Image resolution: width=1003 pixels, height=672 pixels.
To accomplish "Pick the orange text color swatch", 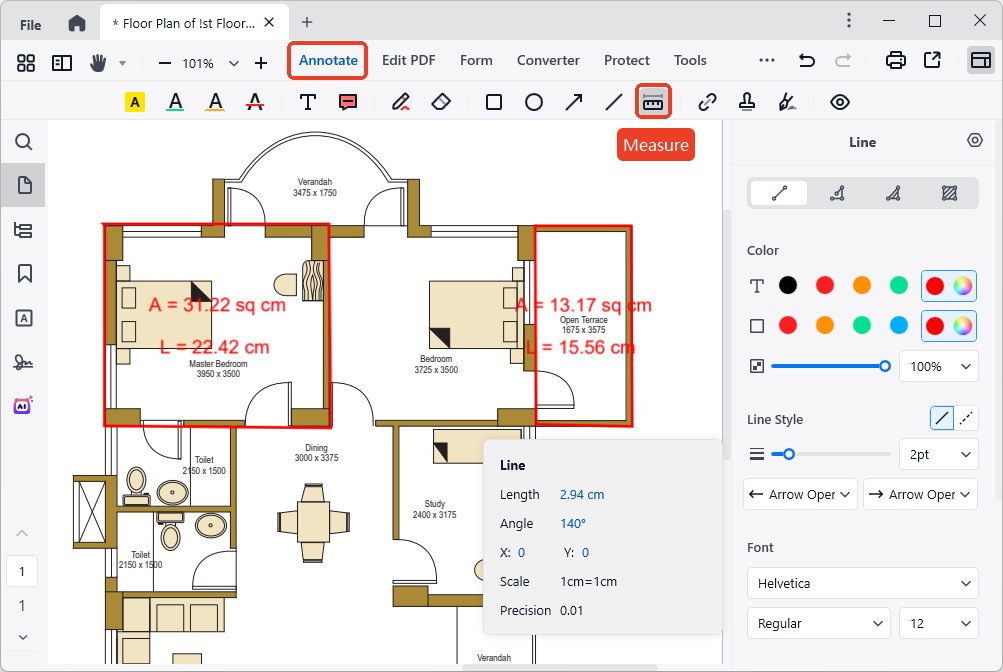I will tap(861, 286).
